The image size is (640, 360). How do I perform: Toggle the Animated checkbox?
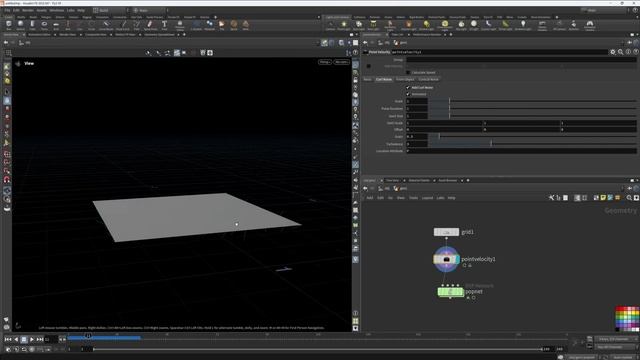(408, 94)
